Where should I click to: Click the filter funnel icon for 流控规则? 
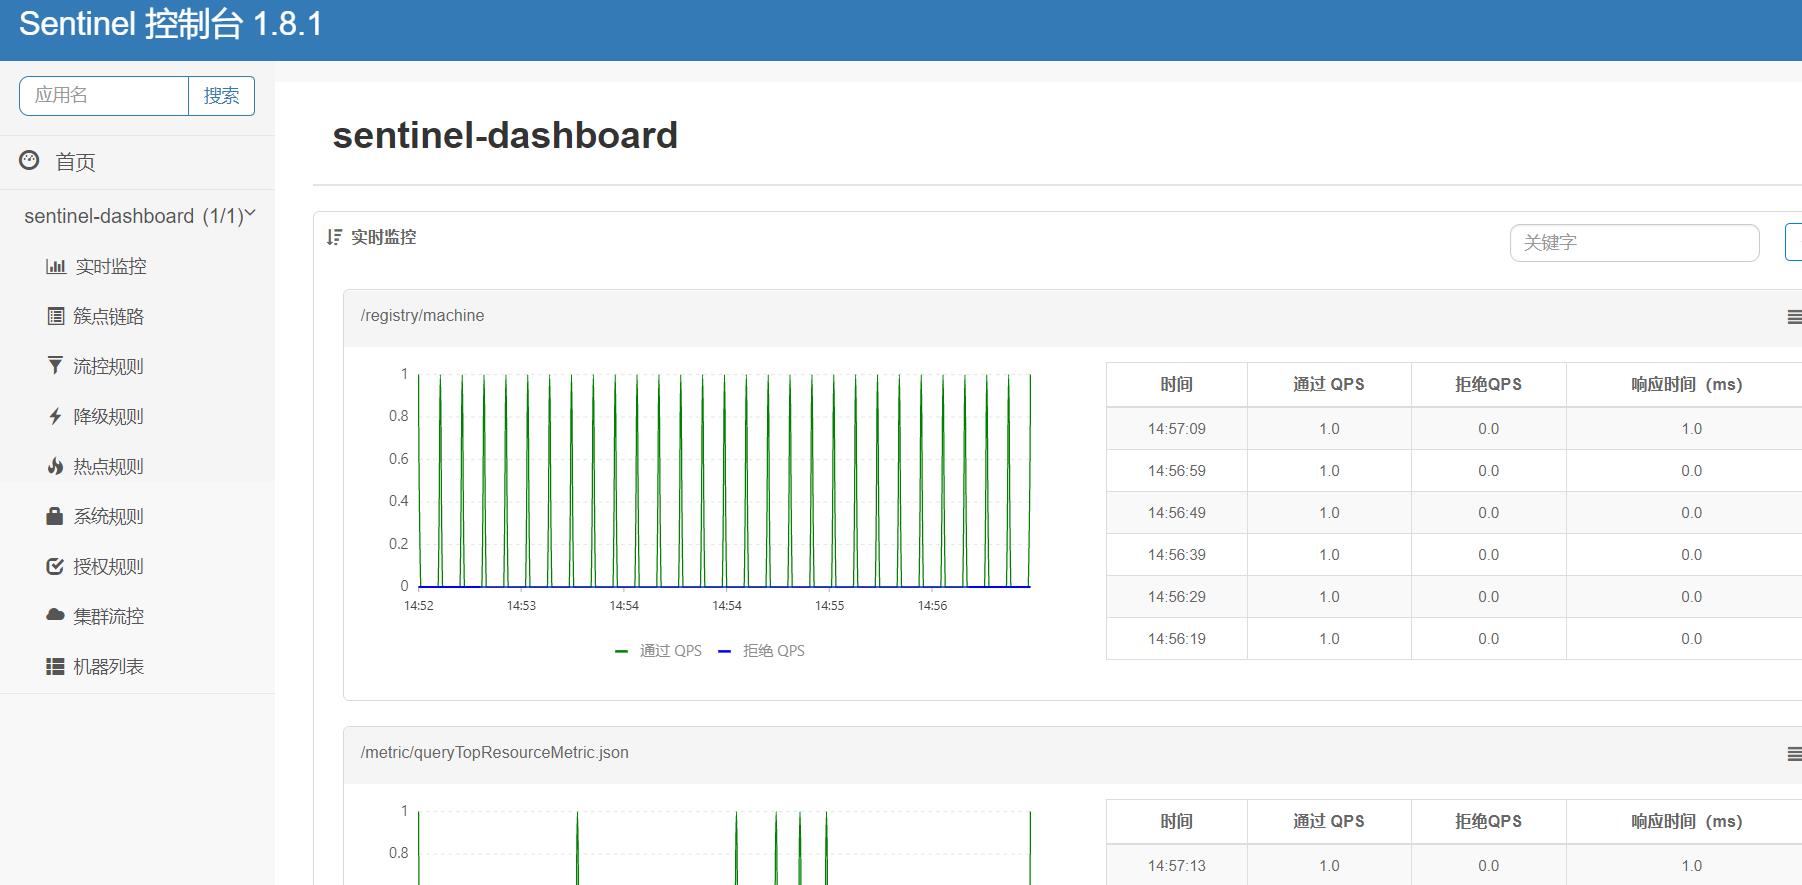[x=55, y=365]
